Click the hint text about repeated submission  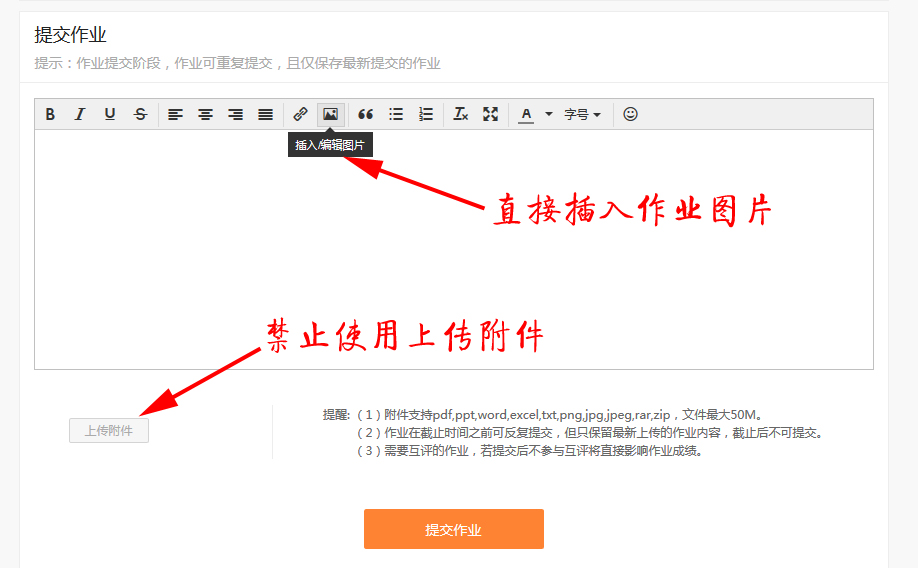pyautogui.click(x=237, y=63)
